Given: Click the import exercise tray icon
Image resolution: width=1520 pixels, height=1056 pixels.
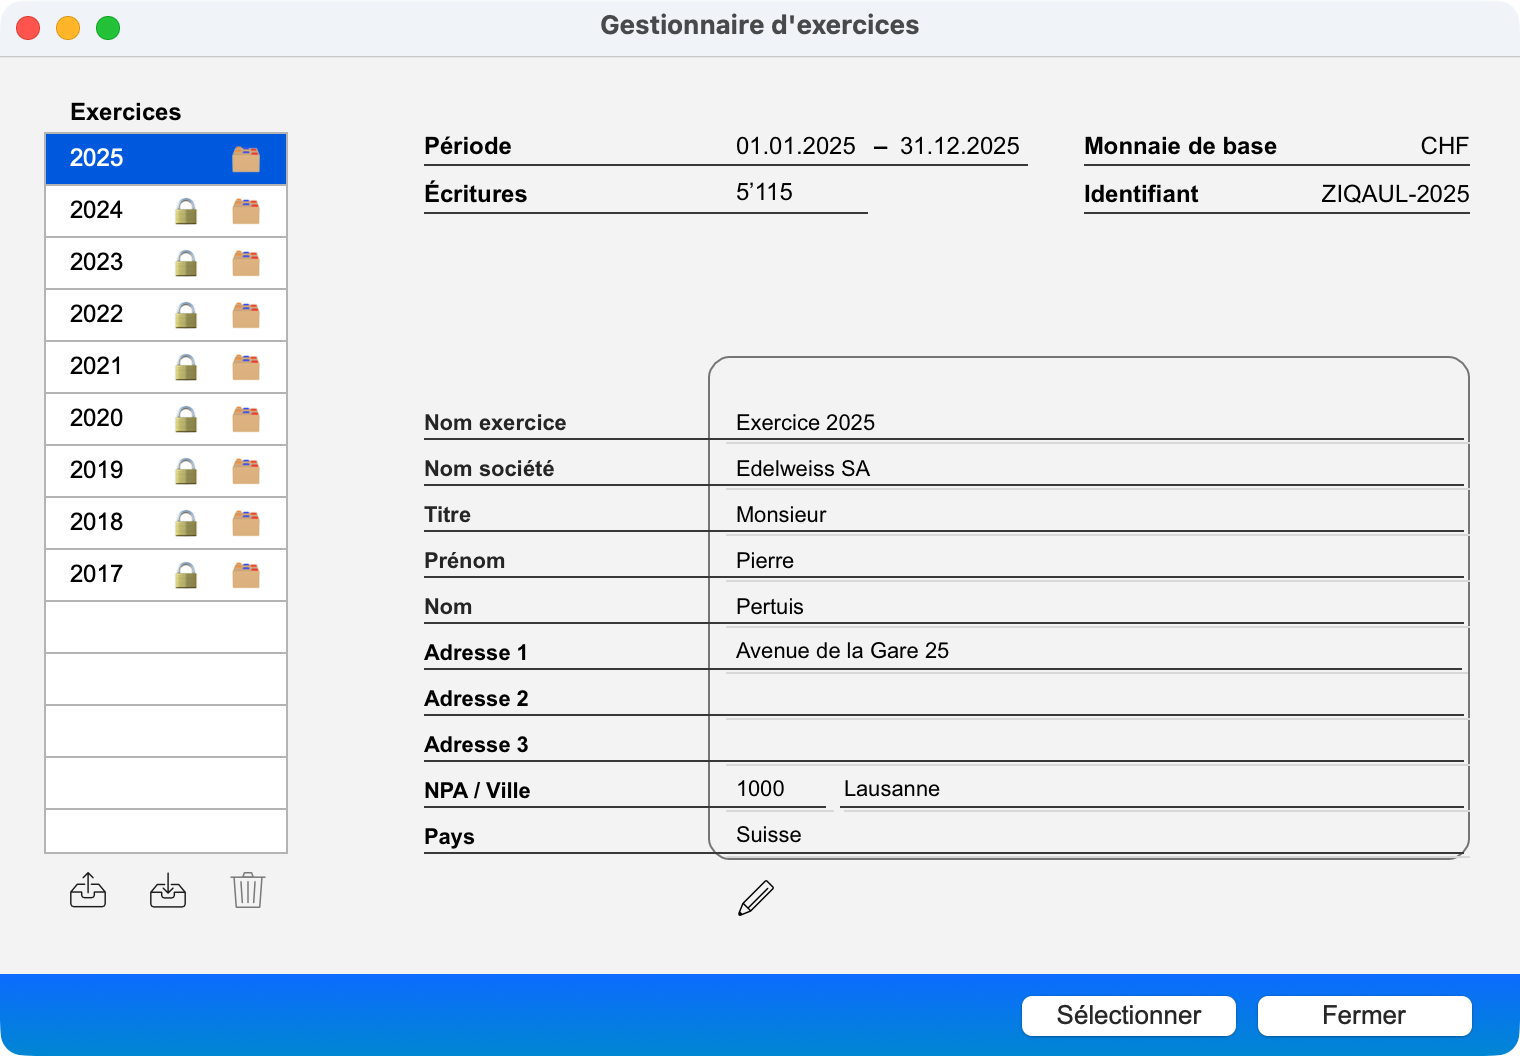Looking at the screenshot, I should [x=168, y=890].
